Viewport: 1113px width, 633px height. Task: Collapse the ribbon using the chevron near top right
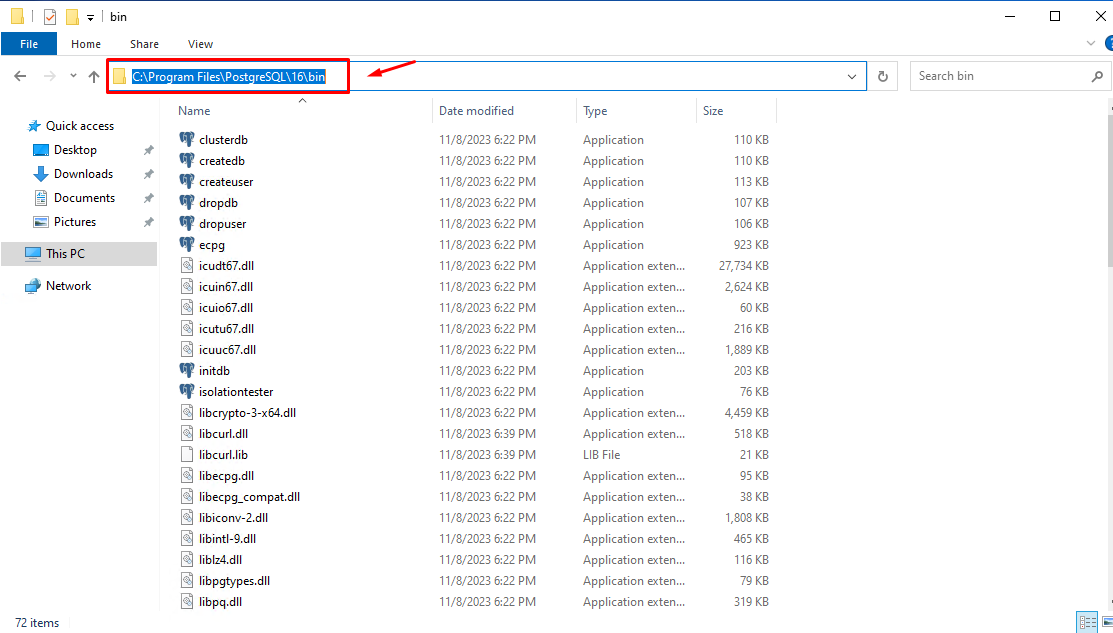1090,43
